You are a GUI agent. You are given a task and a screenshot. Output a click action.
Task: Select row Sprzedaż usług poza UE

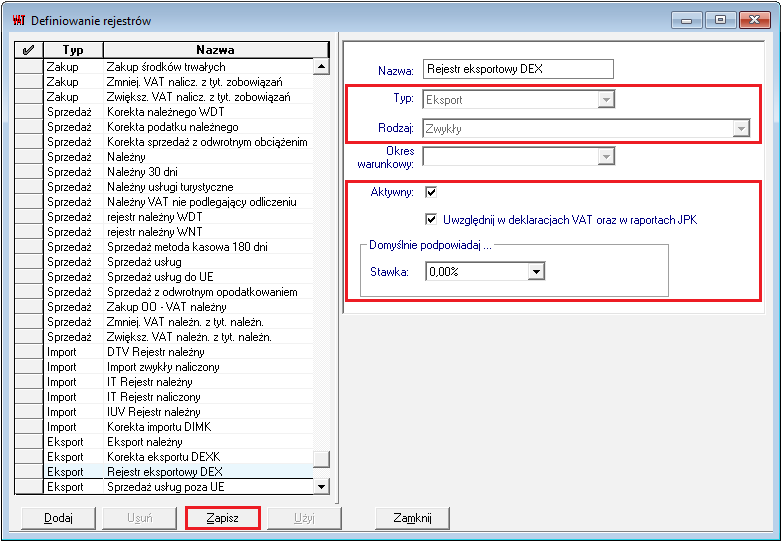[164, 486]
